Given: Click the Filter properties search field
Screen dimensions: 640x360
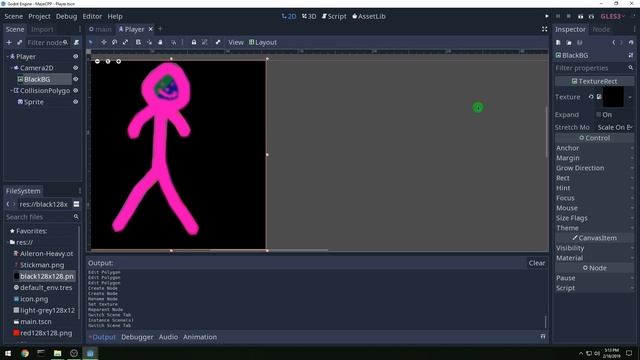Looking at the screenshot, I should [594, 68].
